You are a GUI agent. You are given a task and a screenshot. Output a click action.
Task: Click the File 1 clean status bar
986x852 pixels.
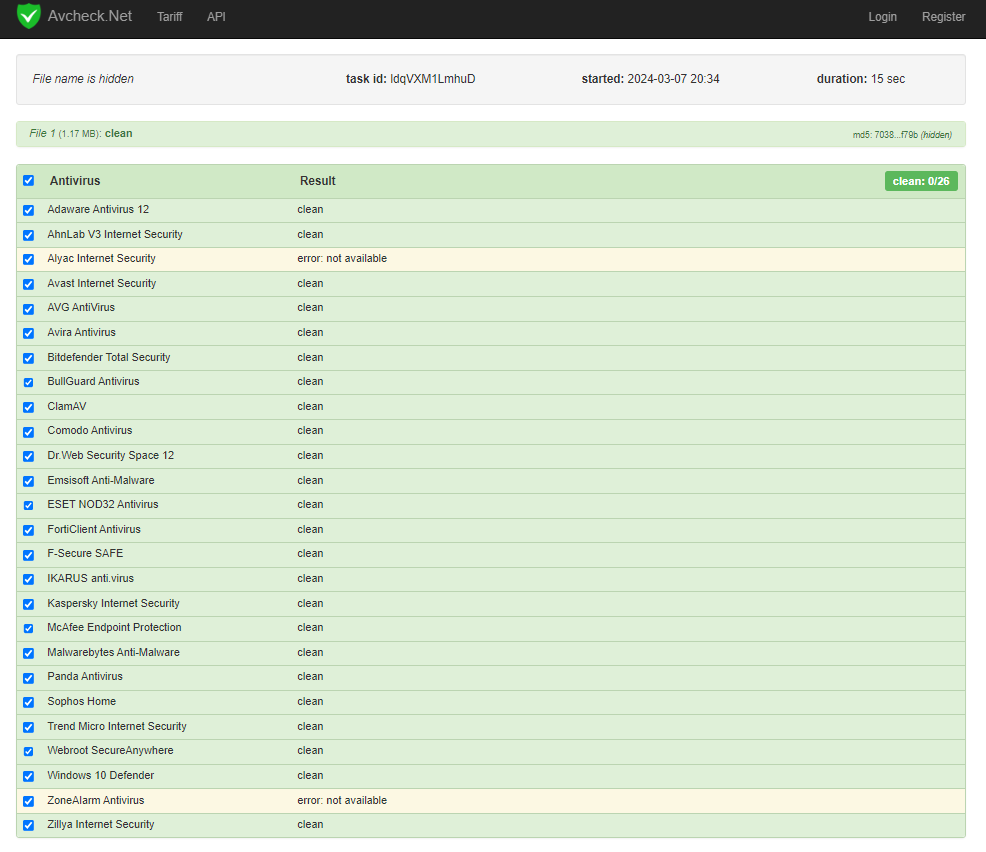490,134
